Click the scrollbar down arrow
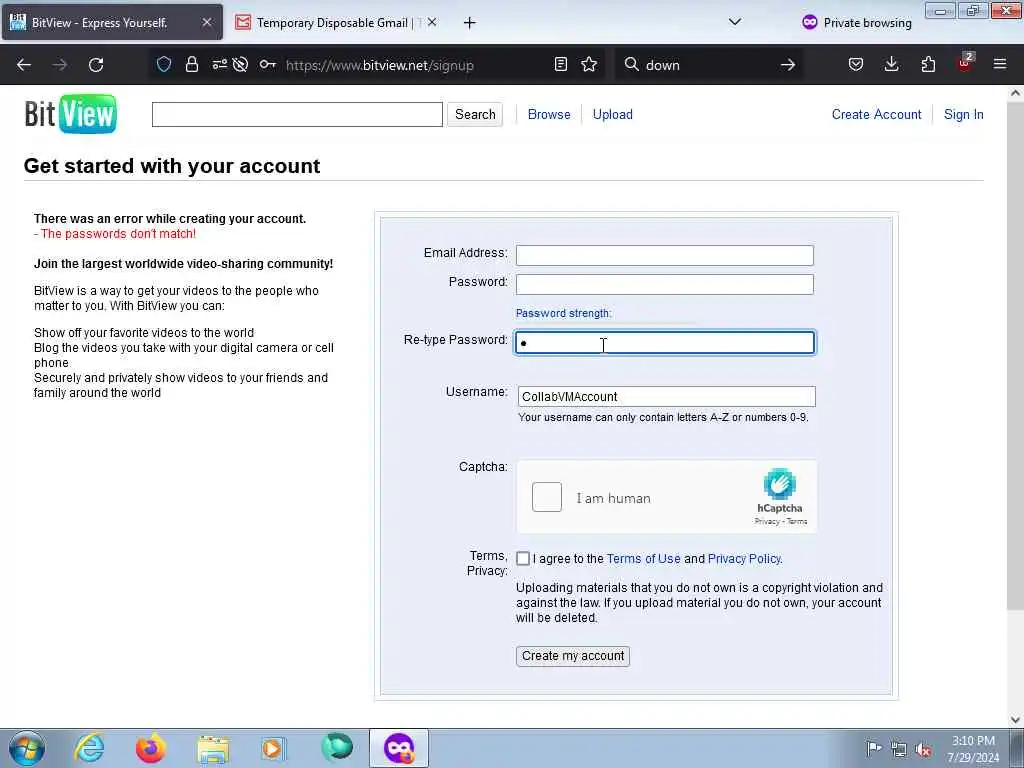This screenshot has width=1024, height=768. (x=1015, y=720)
